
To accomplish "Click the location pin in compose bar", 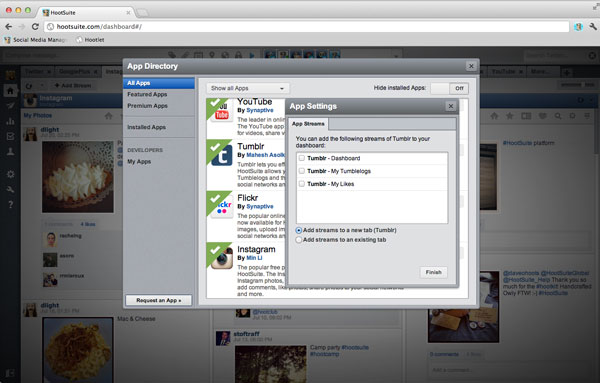I will click(212, 55).
